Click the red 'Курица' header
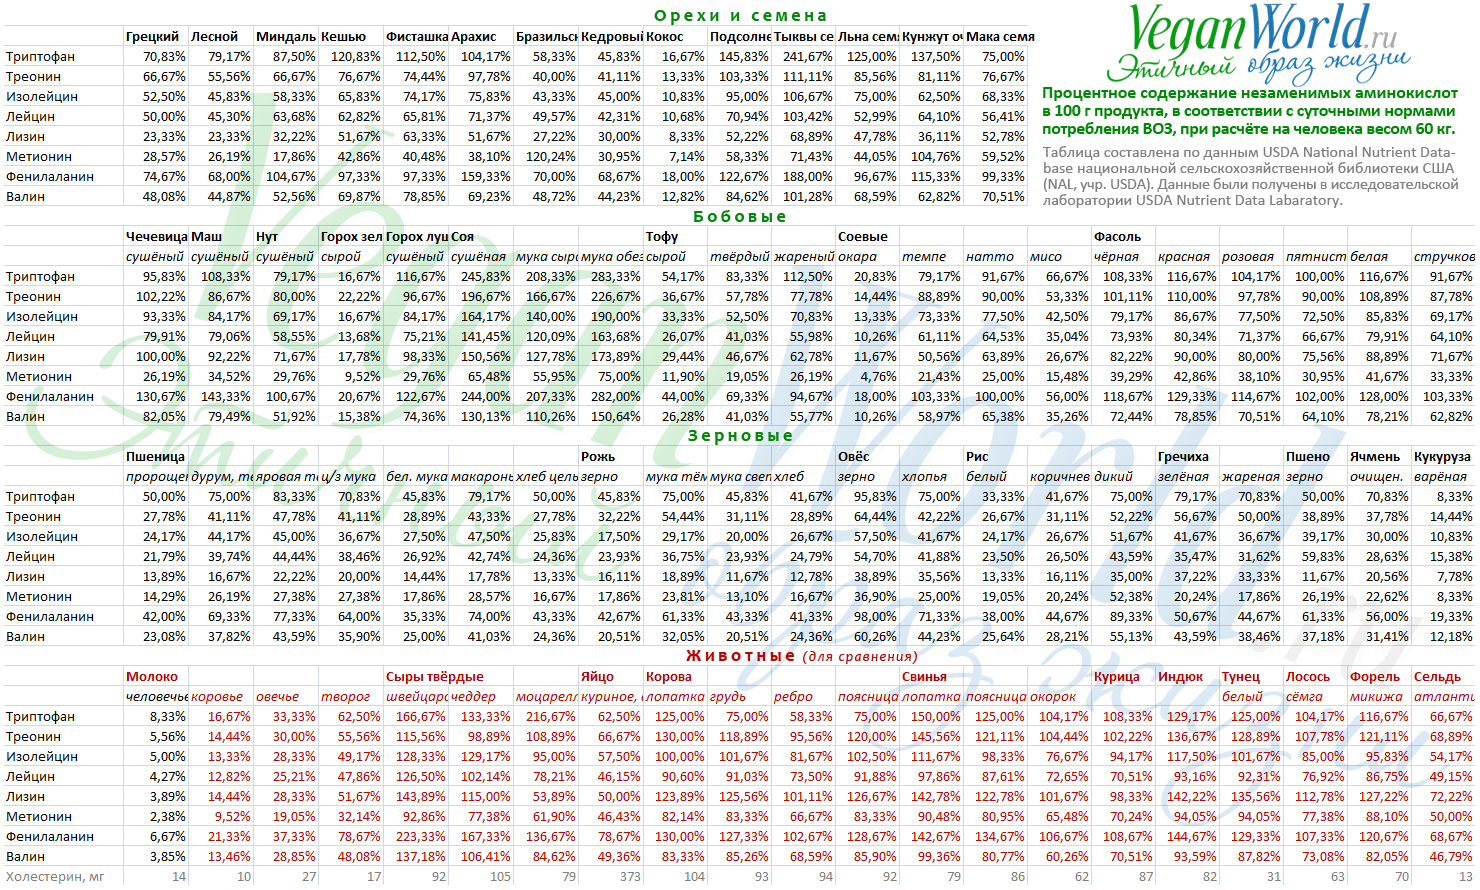Image resolution: width=1480 pixels, height=890 pixels. 1117,676
